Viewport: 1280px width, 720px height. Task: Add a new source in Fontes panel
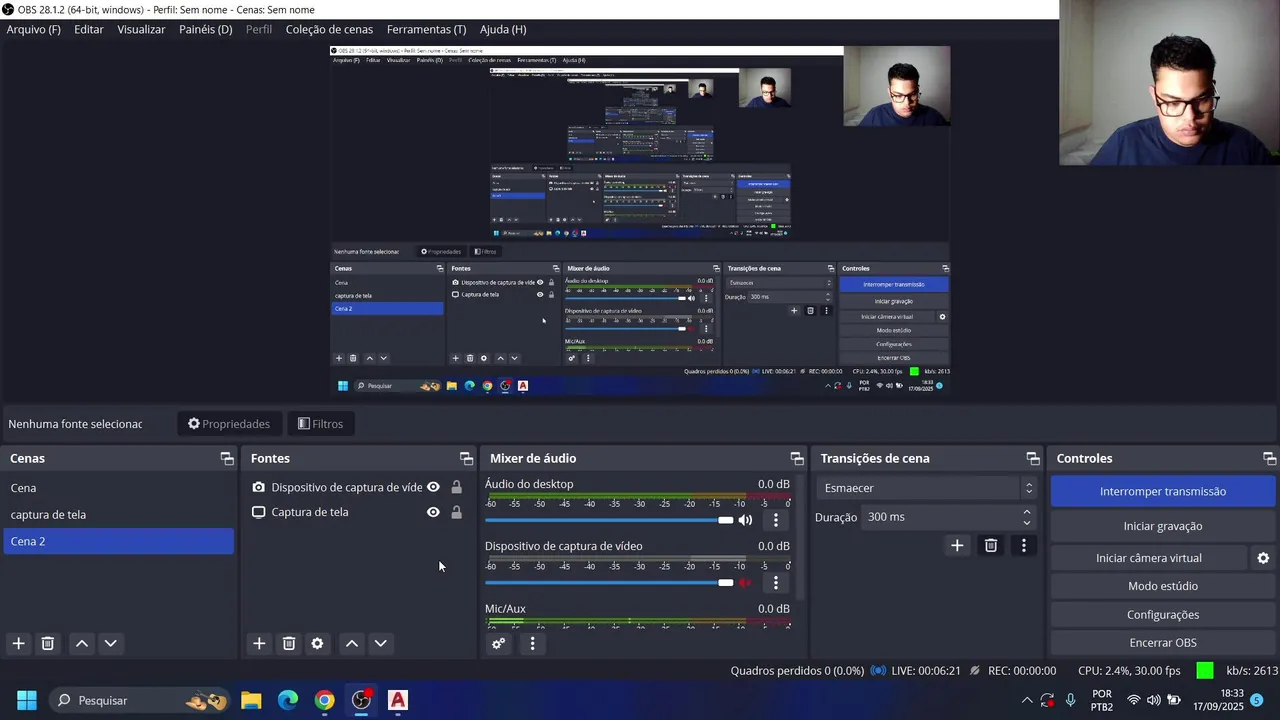click(259, 643)
